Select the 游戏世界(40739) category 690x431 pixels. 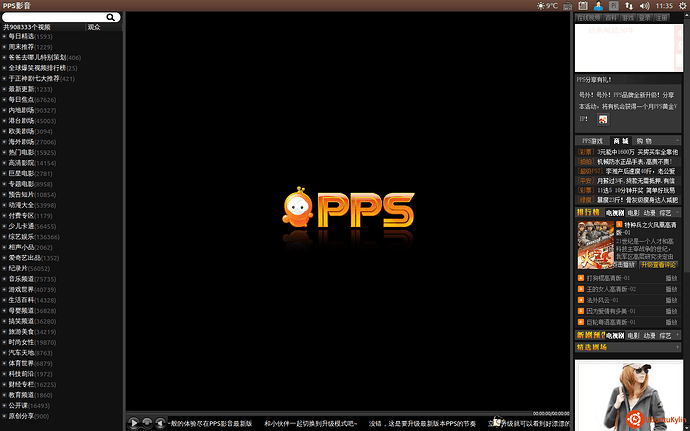32,290
